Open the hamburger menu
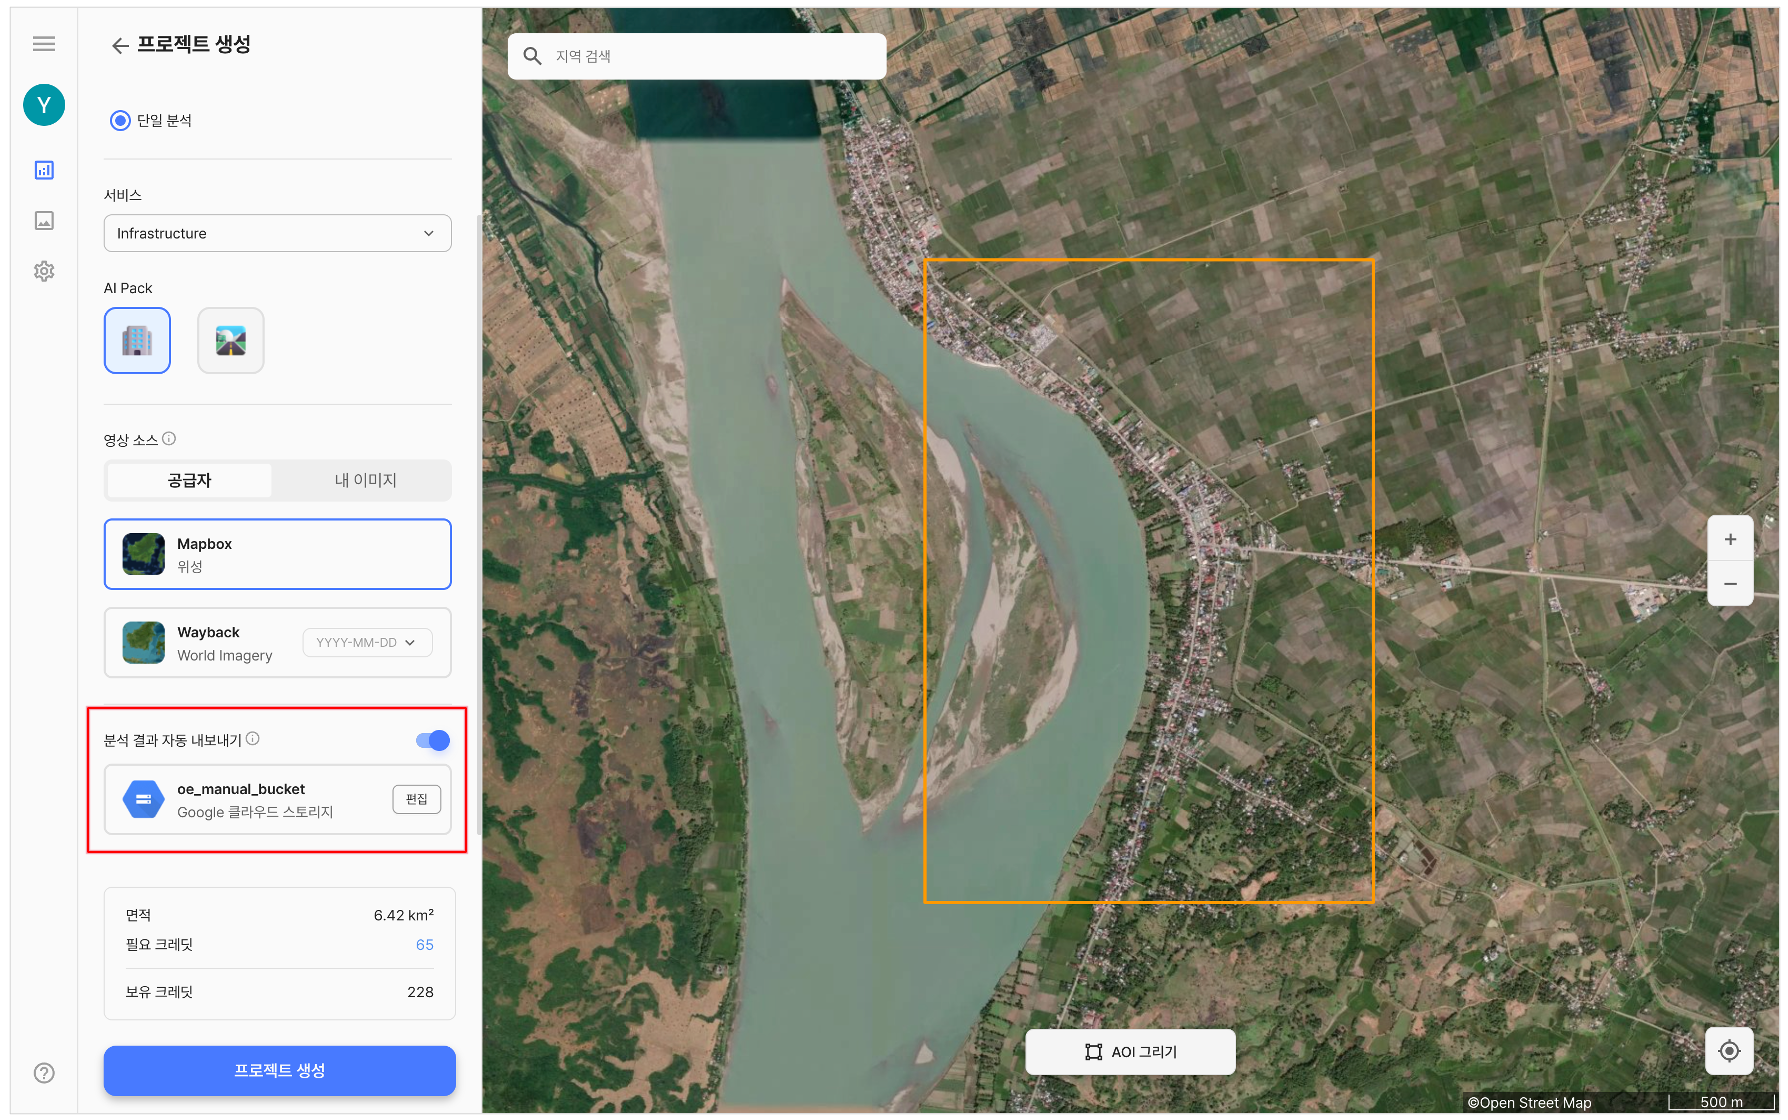Image resolution: width=1788 pixels, height=1120 pixels. point(44,43)
